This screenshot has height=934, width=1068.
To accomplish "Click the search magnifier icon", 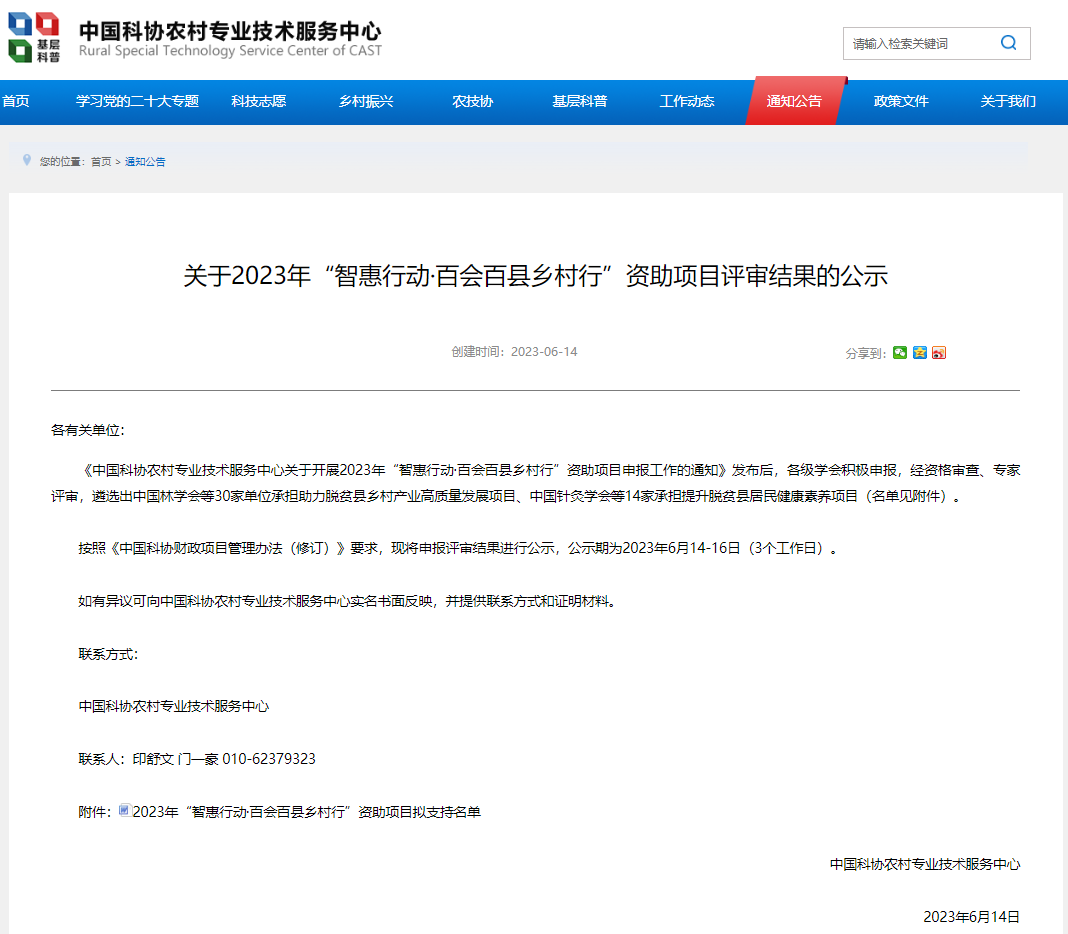I will [x=1008, y=43].
